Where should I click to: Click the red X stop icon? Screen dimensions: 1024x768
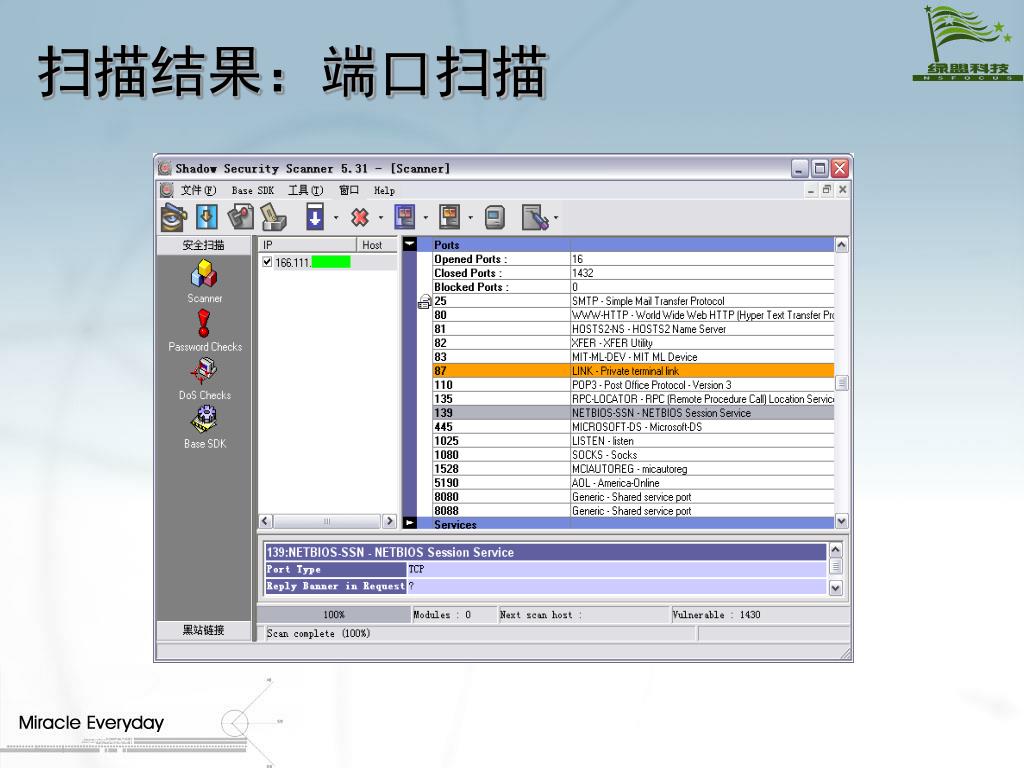click(x=360, y=217)
